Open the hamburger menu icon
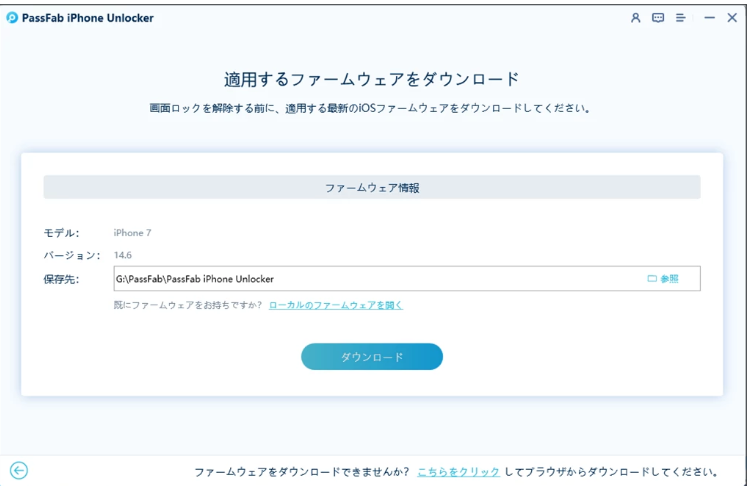The width and height of the screenshot is (747, 486). point(680,18)
